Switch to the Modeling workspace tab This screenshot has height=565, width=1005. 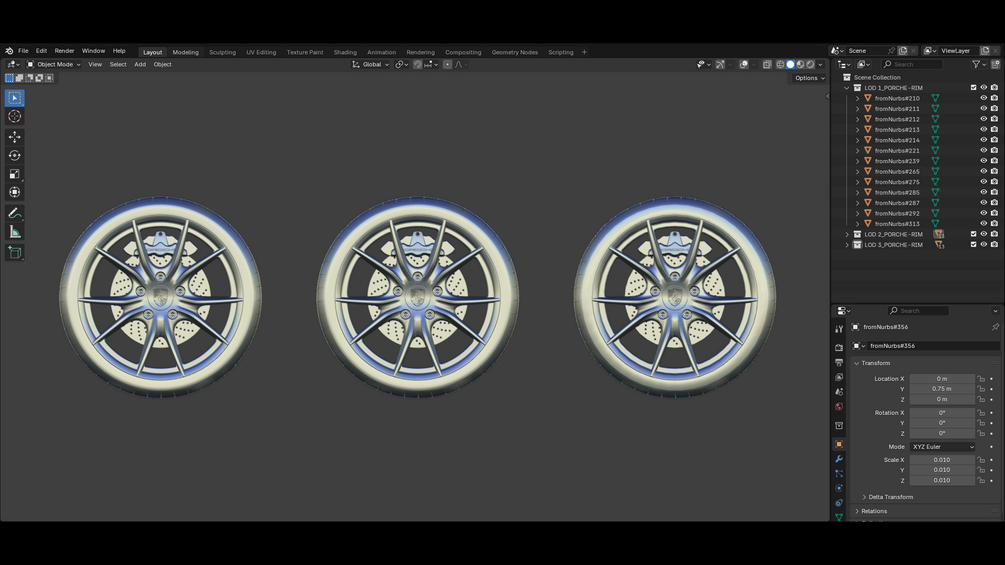pyautogui.click(x=185, y=53)
